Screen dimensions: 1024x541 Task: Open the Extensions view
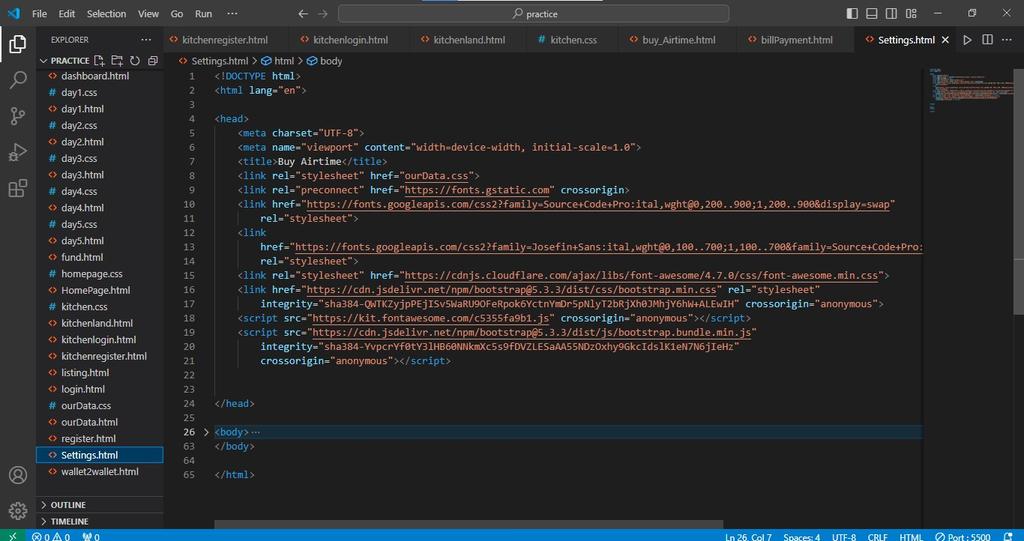click(18, 188)
